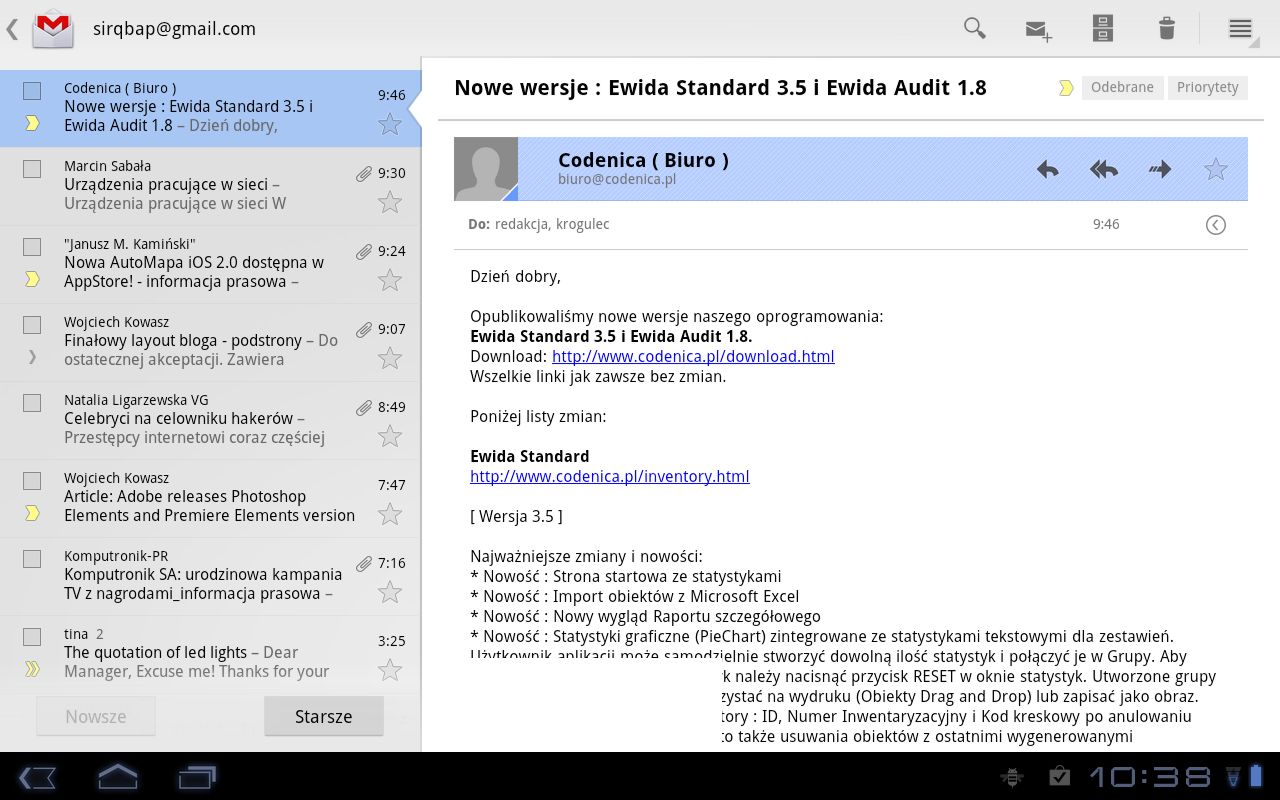Click the Nowsze button
The image size is (1280, 800).
click(96, 716)
